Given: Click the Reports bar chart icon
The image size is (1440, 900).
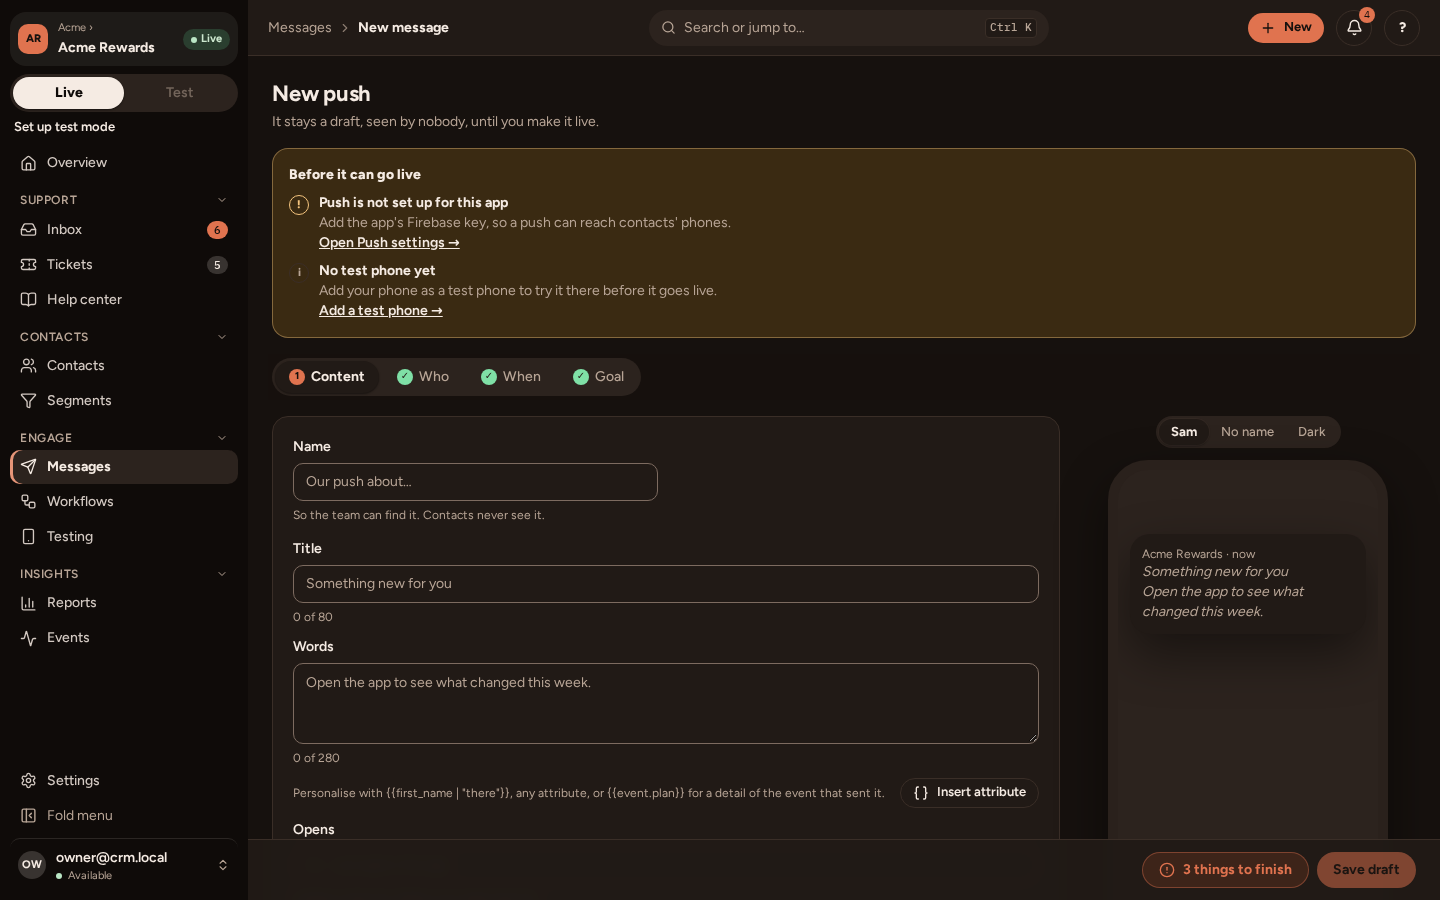Looking at the screenshot, I should (x=29, y=603).
